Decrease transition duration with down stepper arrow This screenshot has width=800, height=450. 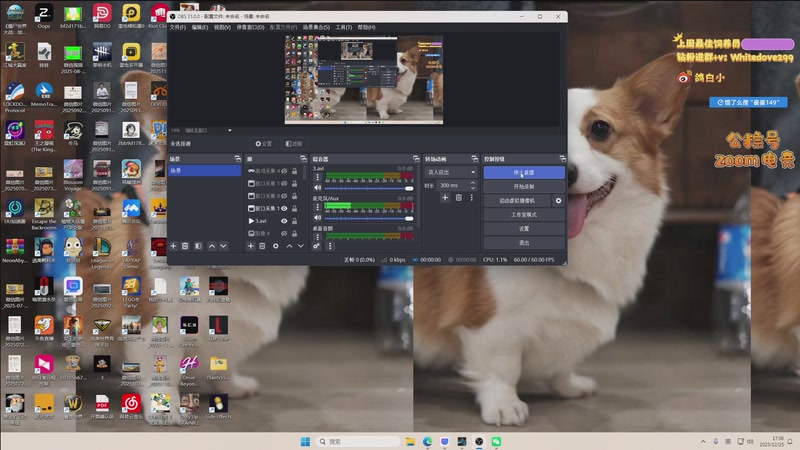pos(472,188)
